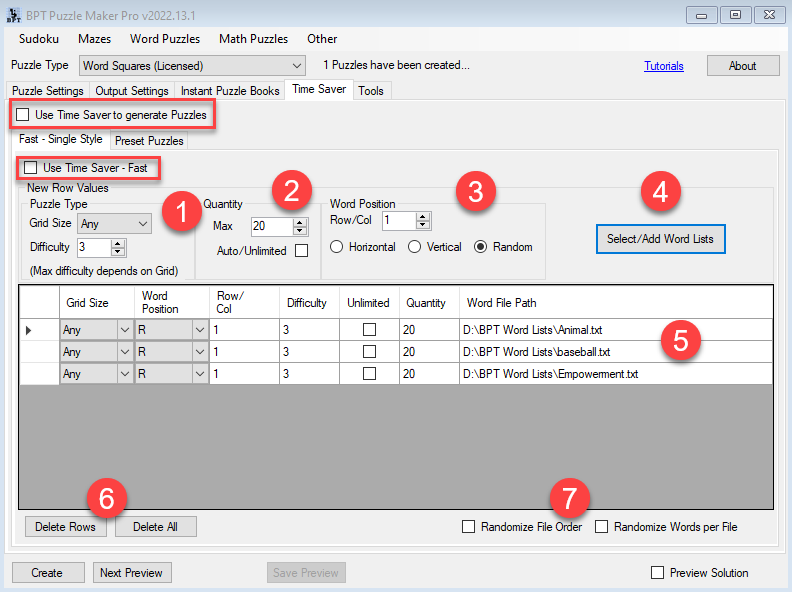This screenshot has height=592, width=792.
Task: Select the Random word position
Action: tap(480, 246)
